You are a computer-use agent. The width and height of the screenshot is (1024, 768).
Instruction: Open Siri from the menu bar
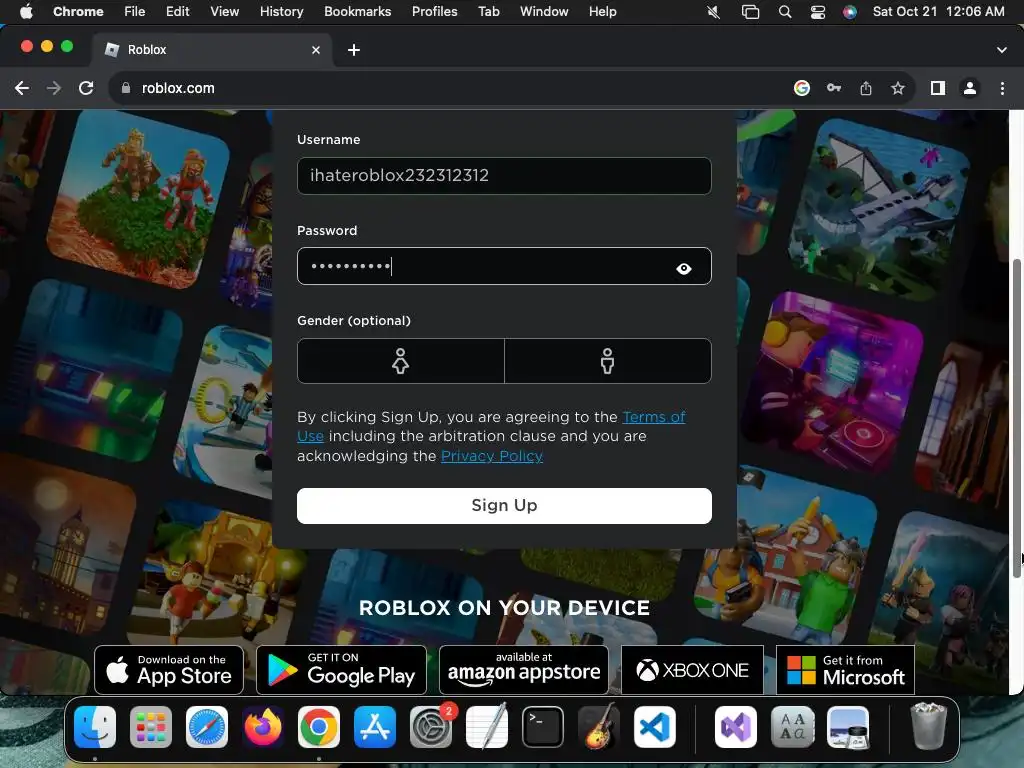point(850,12)
